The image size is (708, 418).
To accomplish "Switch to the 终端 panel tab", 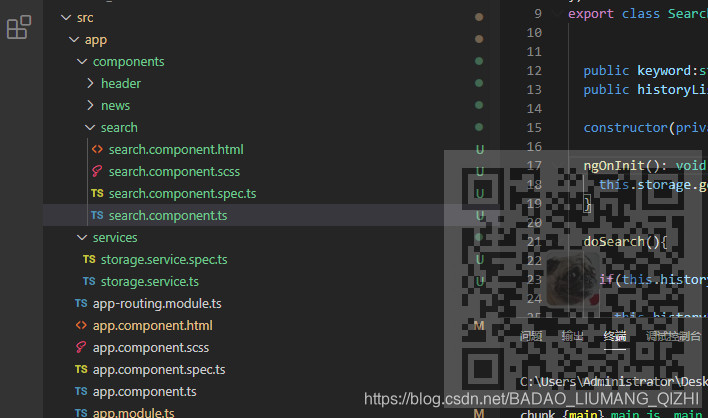I will click(x=615, y=336).
